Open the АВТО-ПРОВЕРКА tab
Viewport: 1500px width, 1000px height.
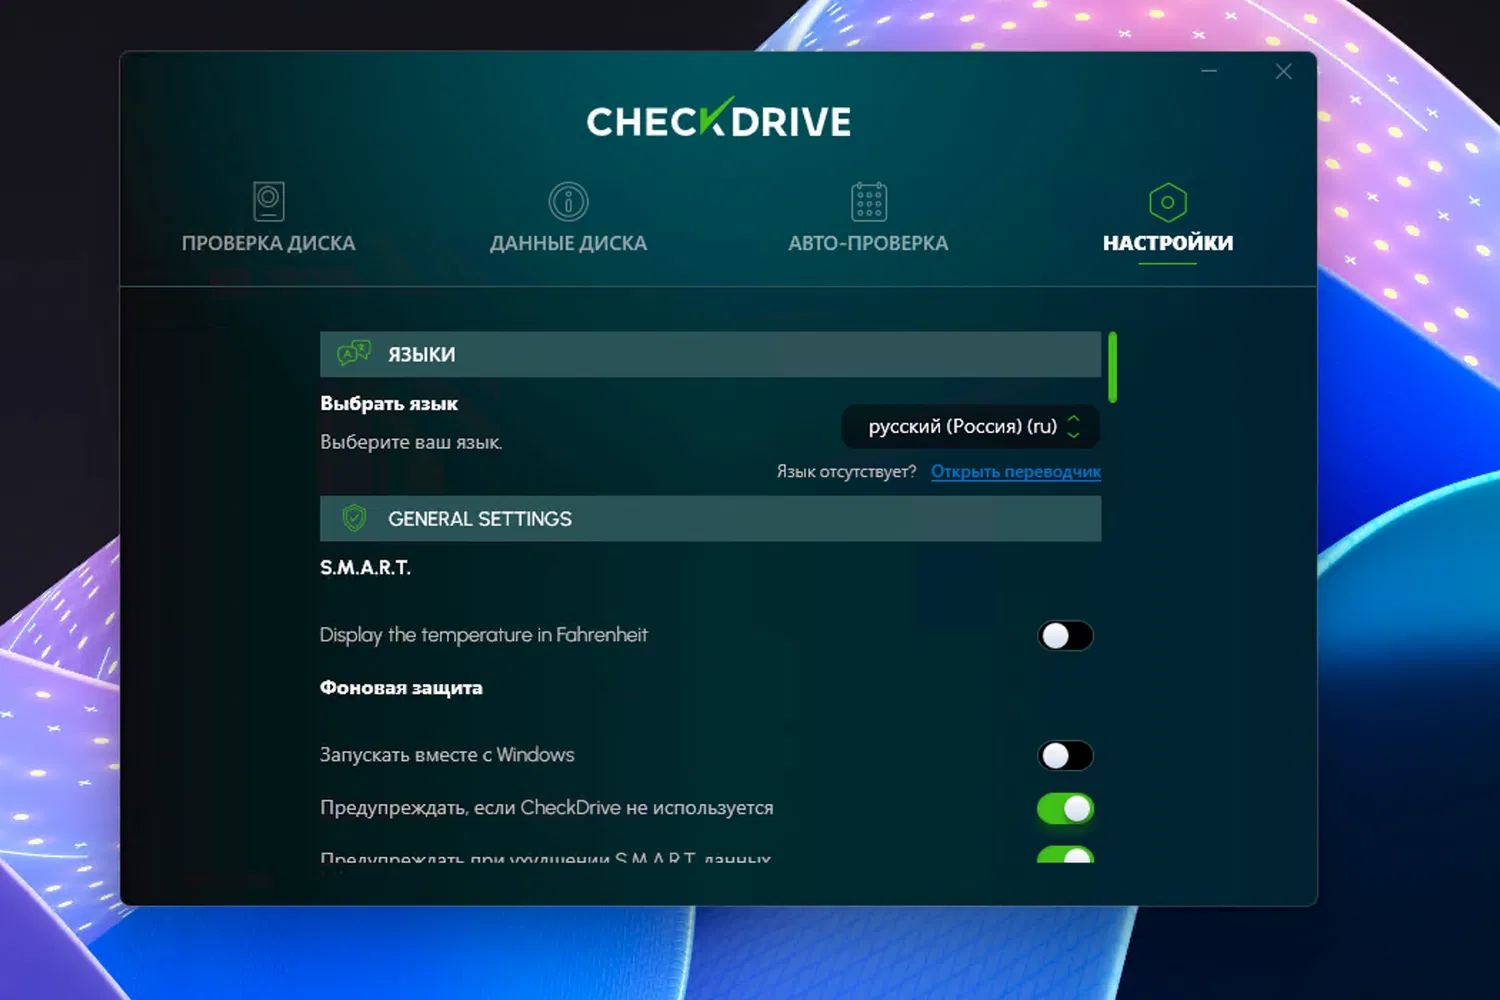tap(868, 242)
